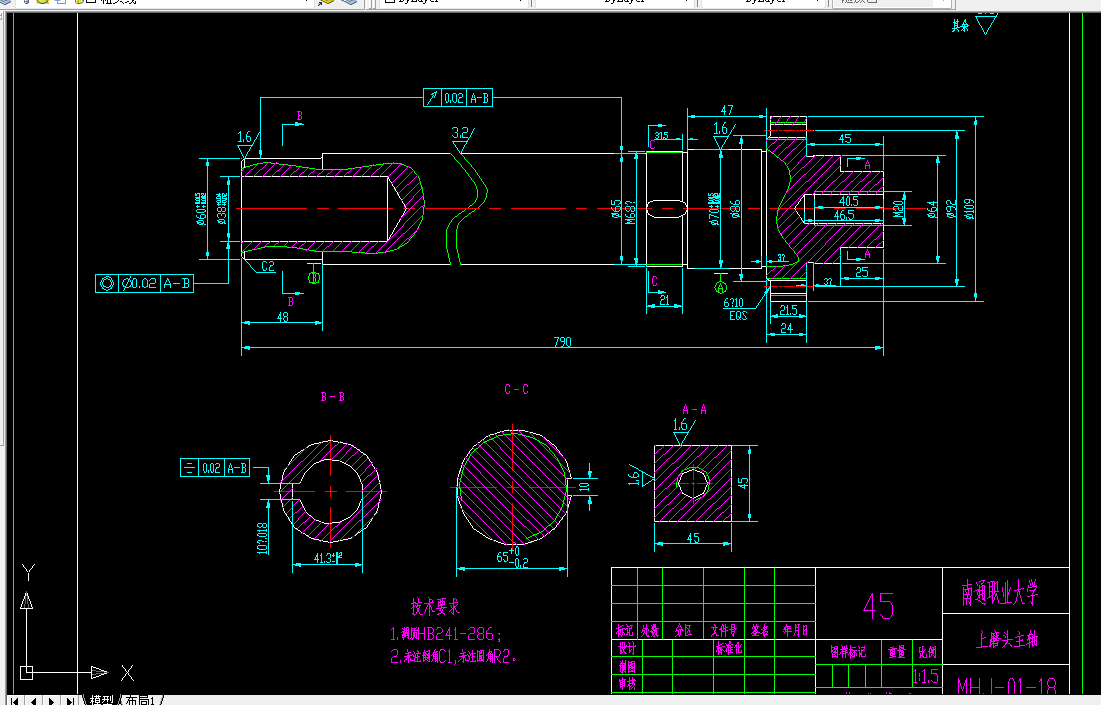Select the 设计 title block cell
This screenshot has height=705, width=1101.
626,648
